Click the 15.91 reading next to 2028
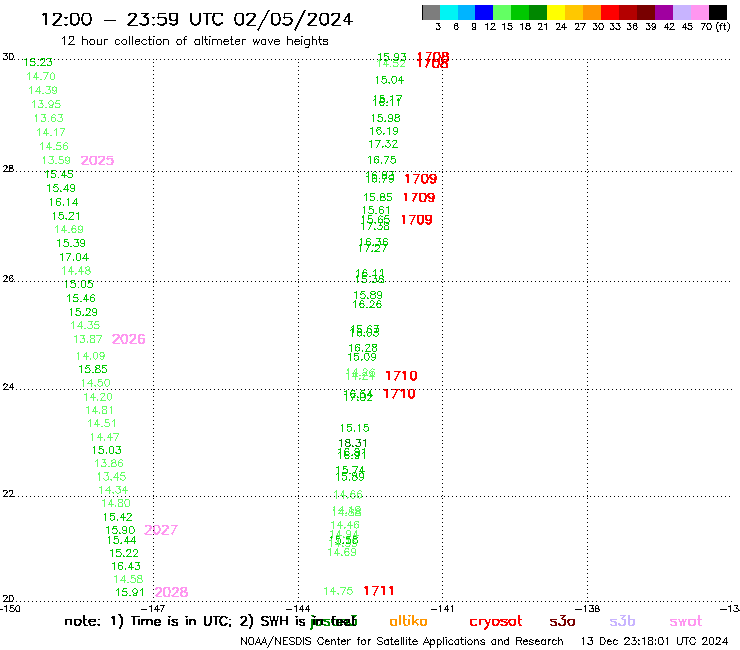The image size is (740, 650). 130,592
